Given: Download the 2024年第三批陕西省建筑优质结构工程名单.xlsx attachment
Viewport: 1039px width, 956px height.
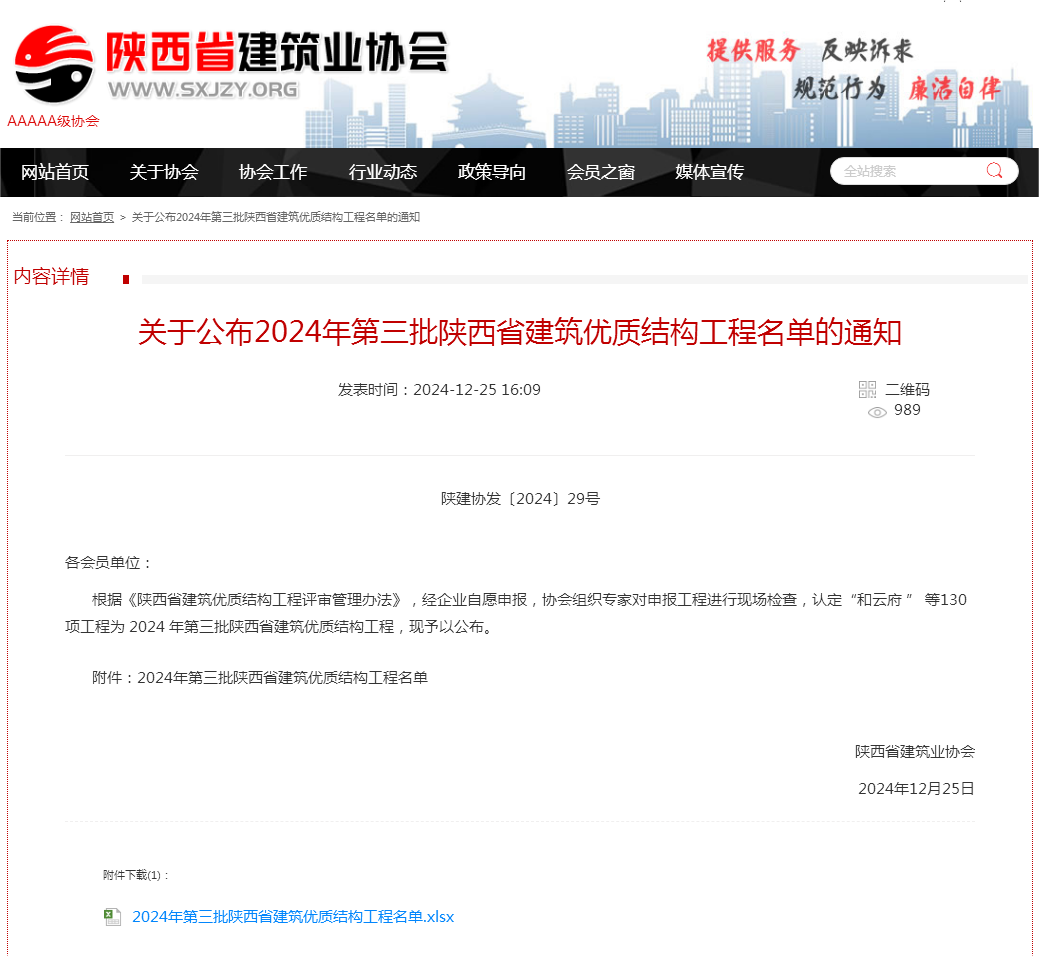Looking at the screenshot, I should [293, 917].
